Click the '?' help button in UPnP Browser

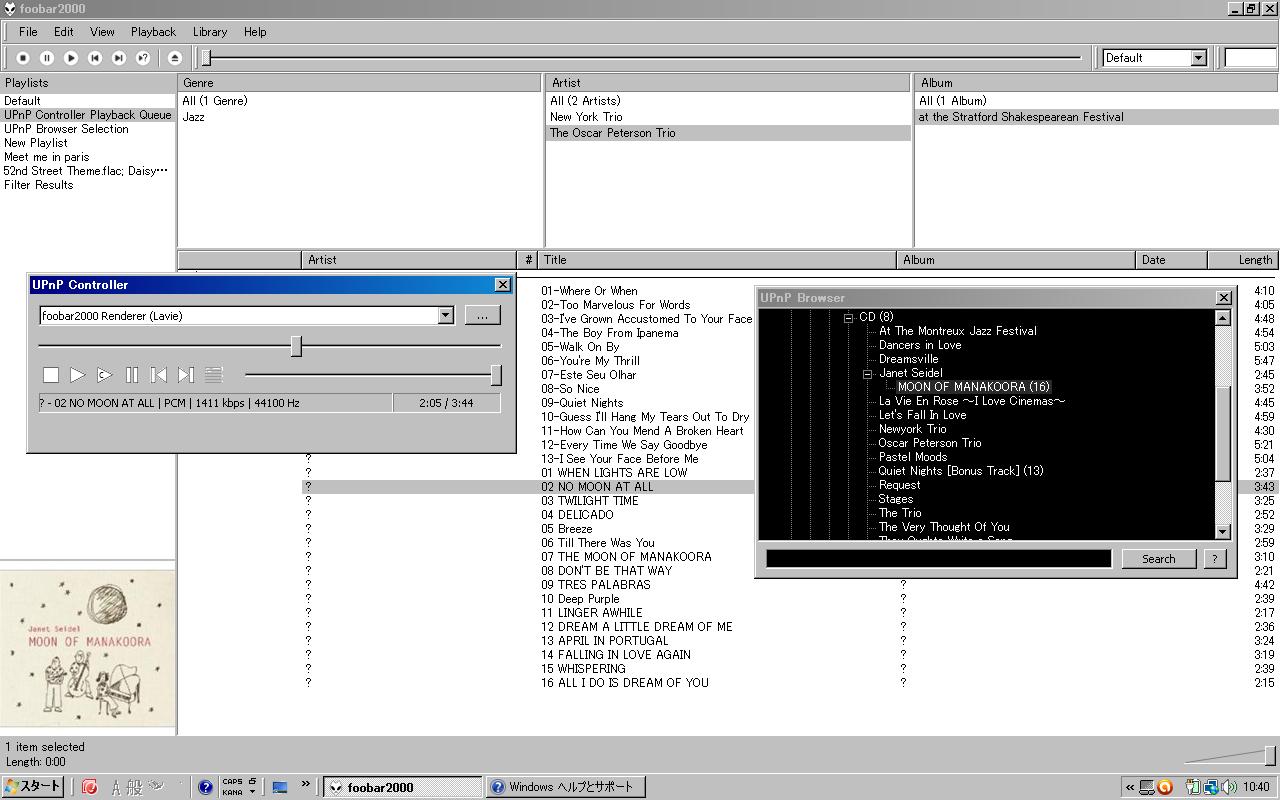[x=1214, y=559]
